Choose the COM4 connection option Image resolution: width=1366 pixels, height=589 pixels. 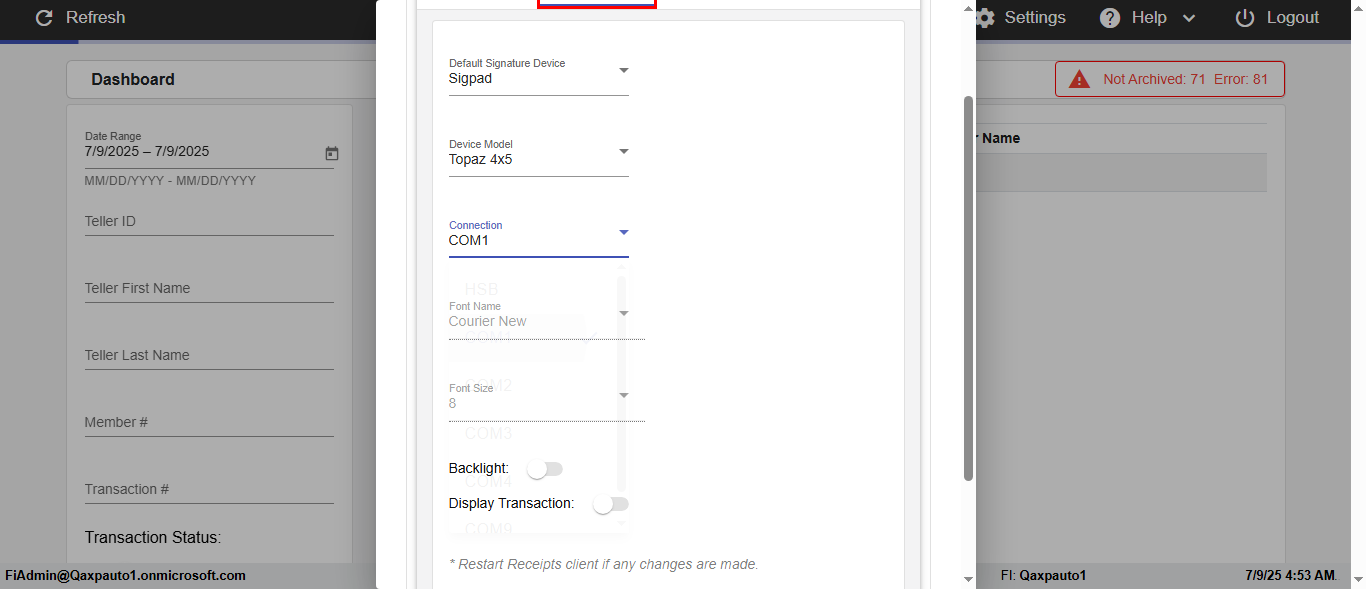pos(489,482)
